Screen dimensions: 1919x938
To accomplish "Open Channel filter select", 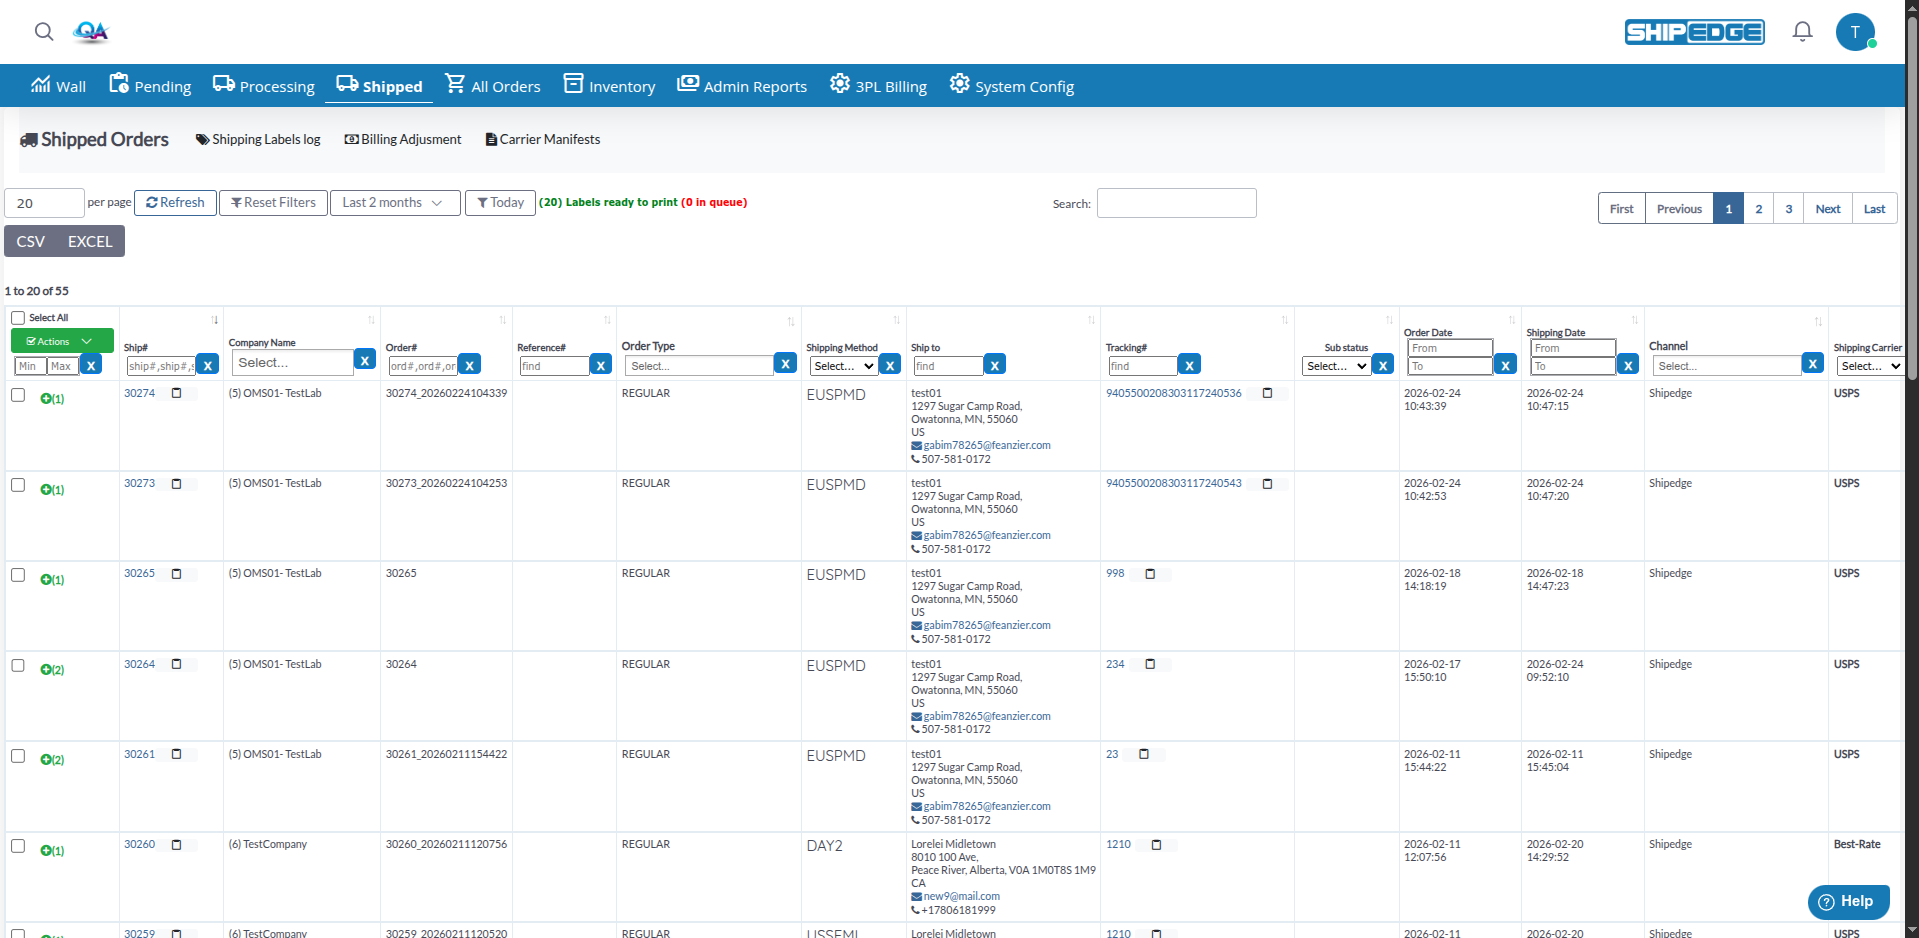I will [1725, 366].
